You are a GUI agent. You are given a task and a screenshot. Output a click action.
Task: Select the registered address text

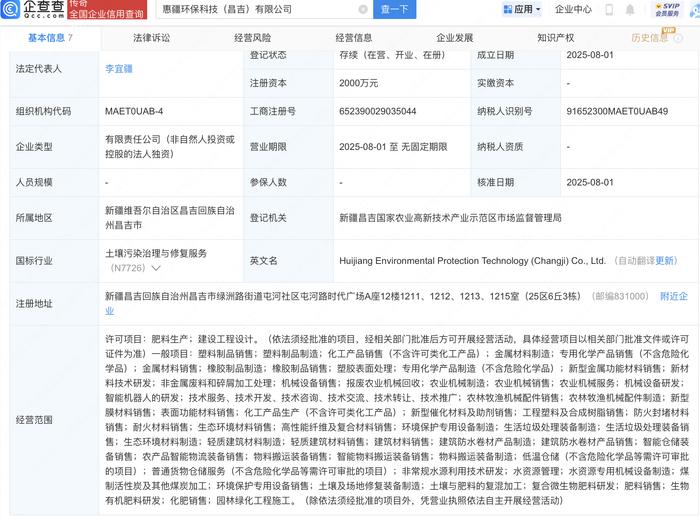[342, 296]
